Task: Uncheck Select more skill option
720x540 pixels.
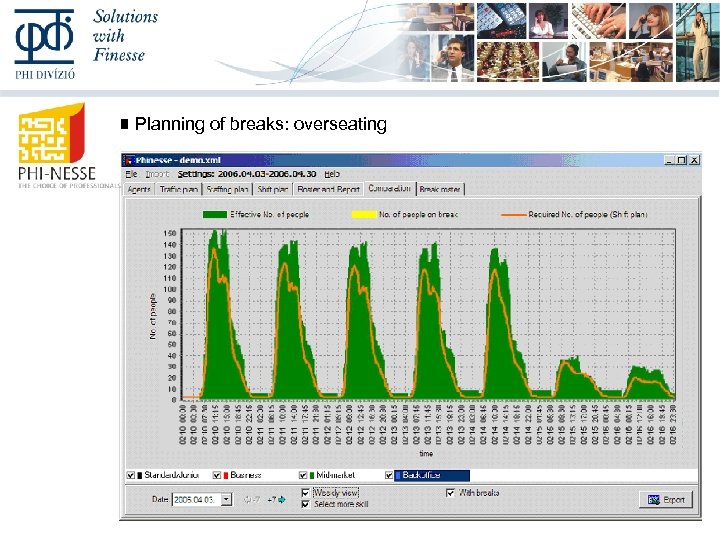Action: pos(305,504)
